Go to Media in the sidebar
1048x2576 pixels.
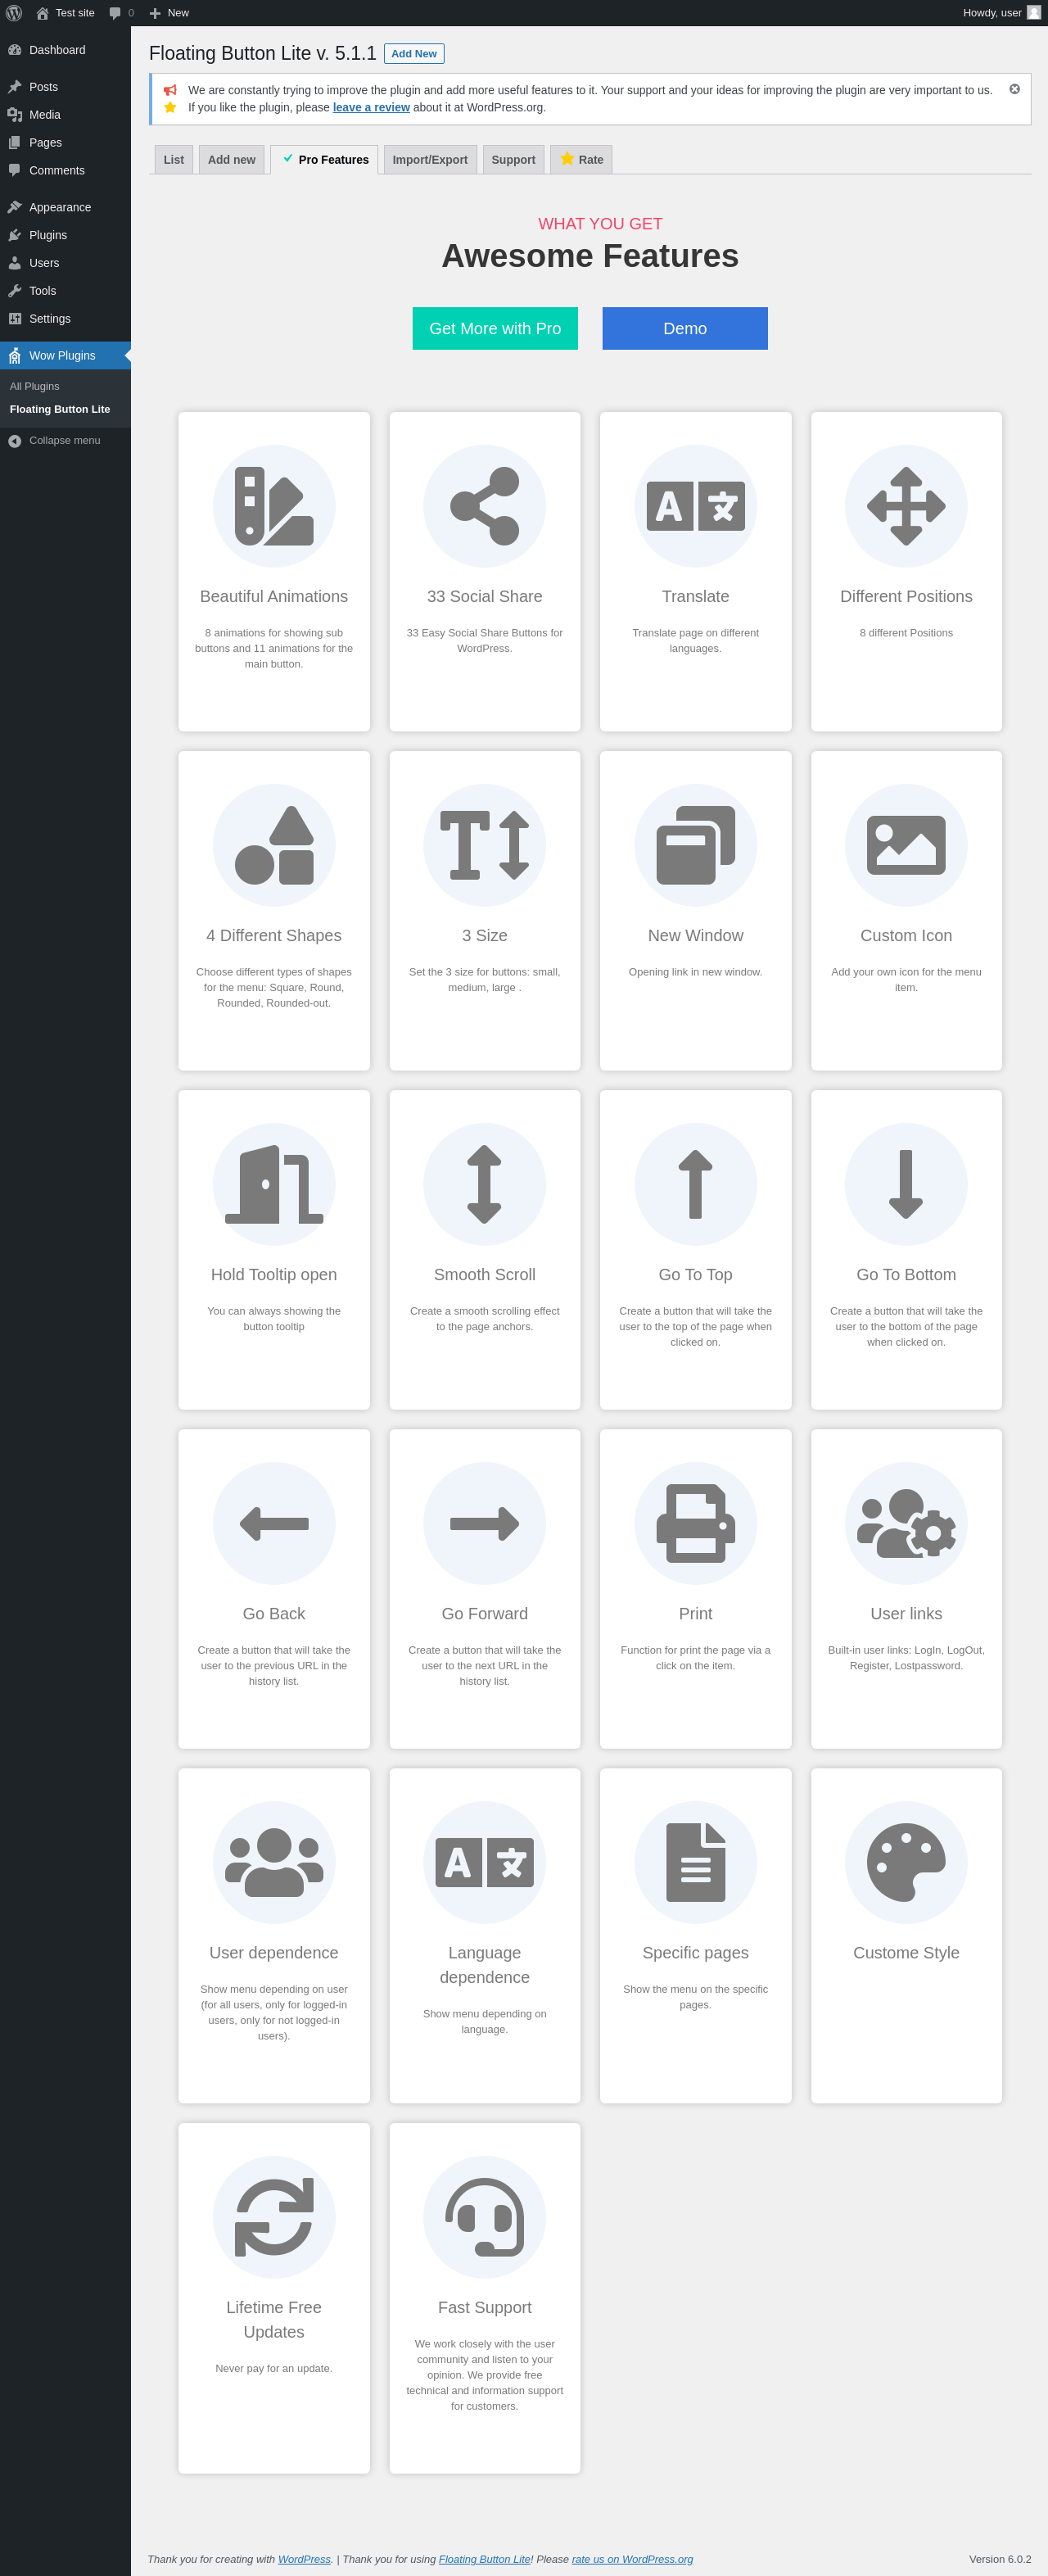point(65,115)
